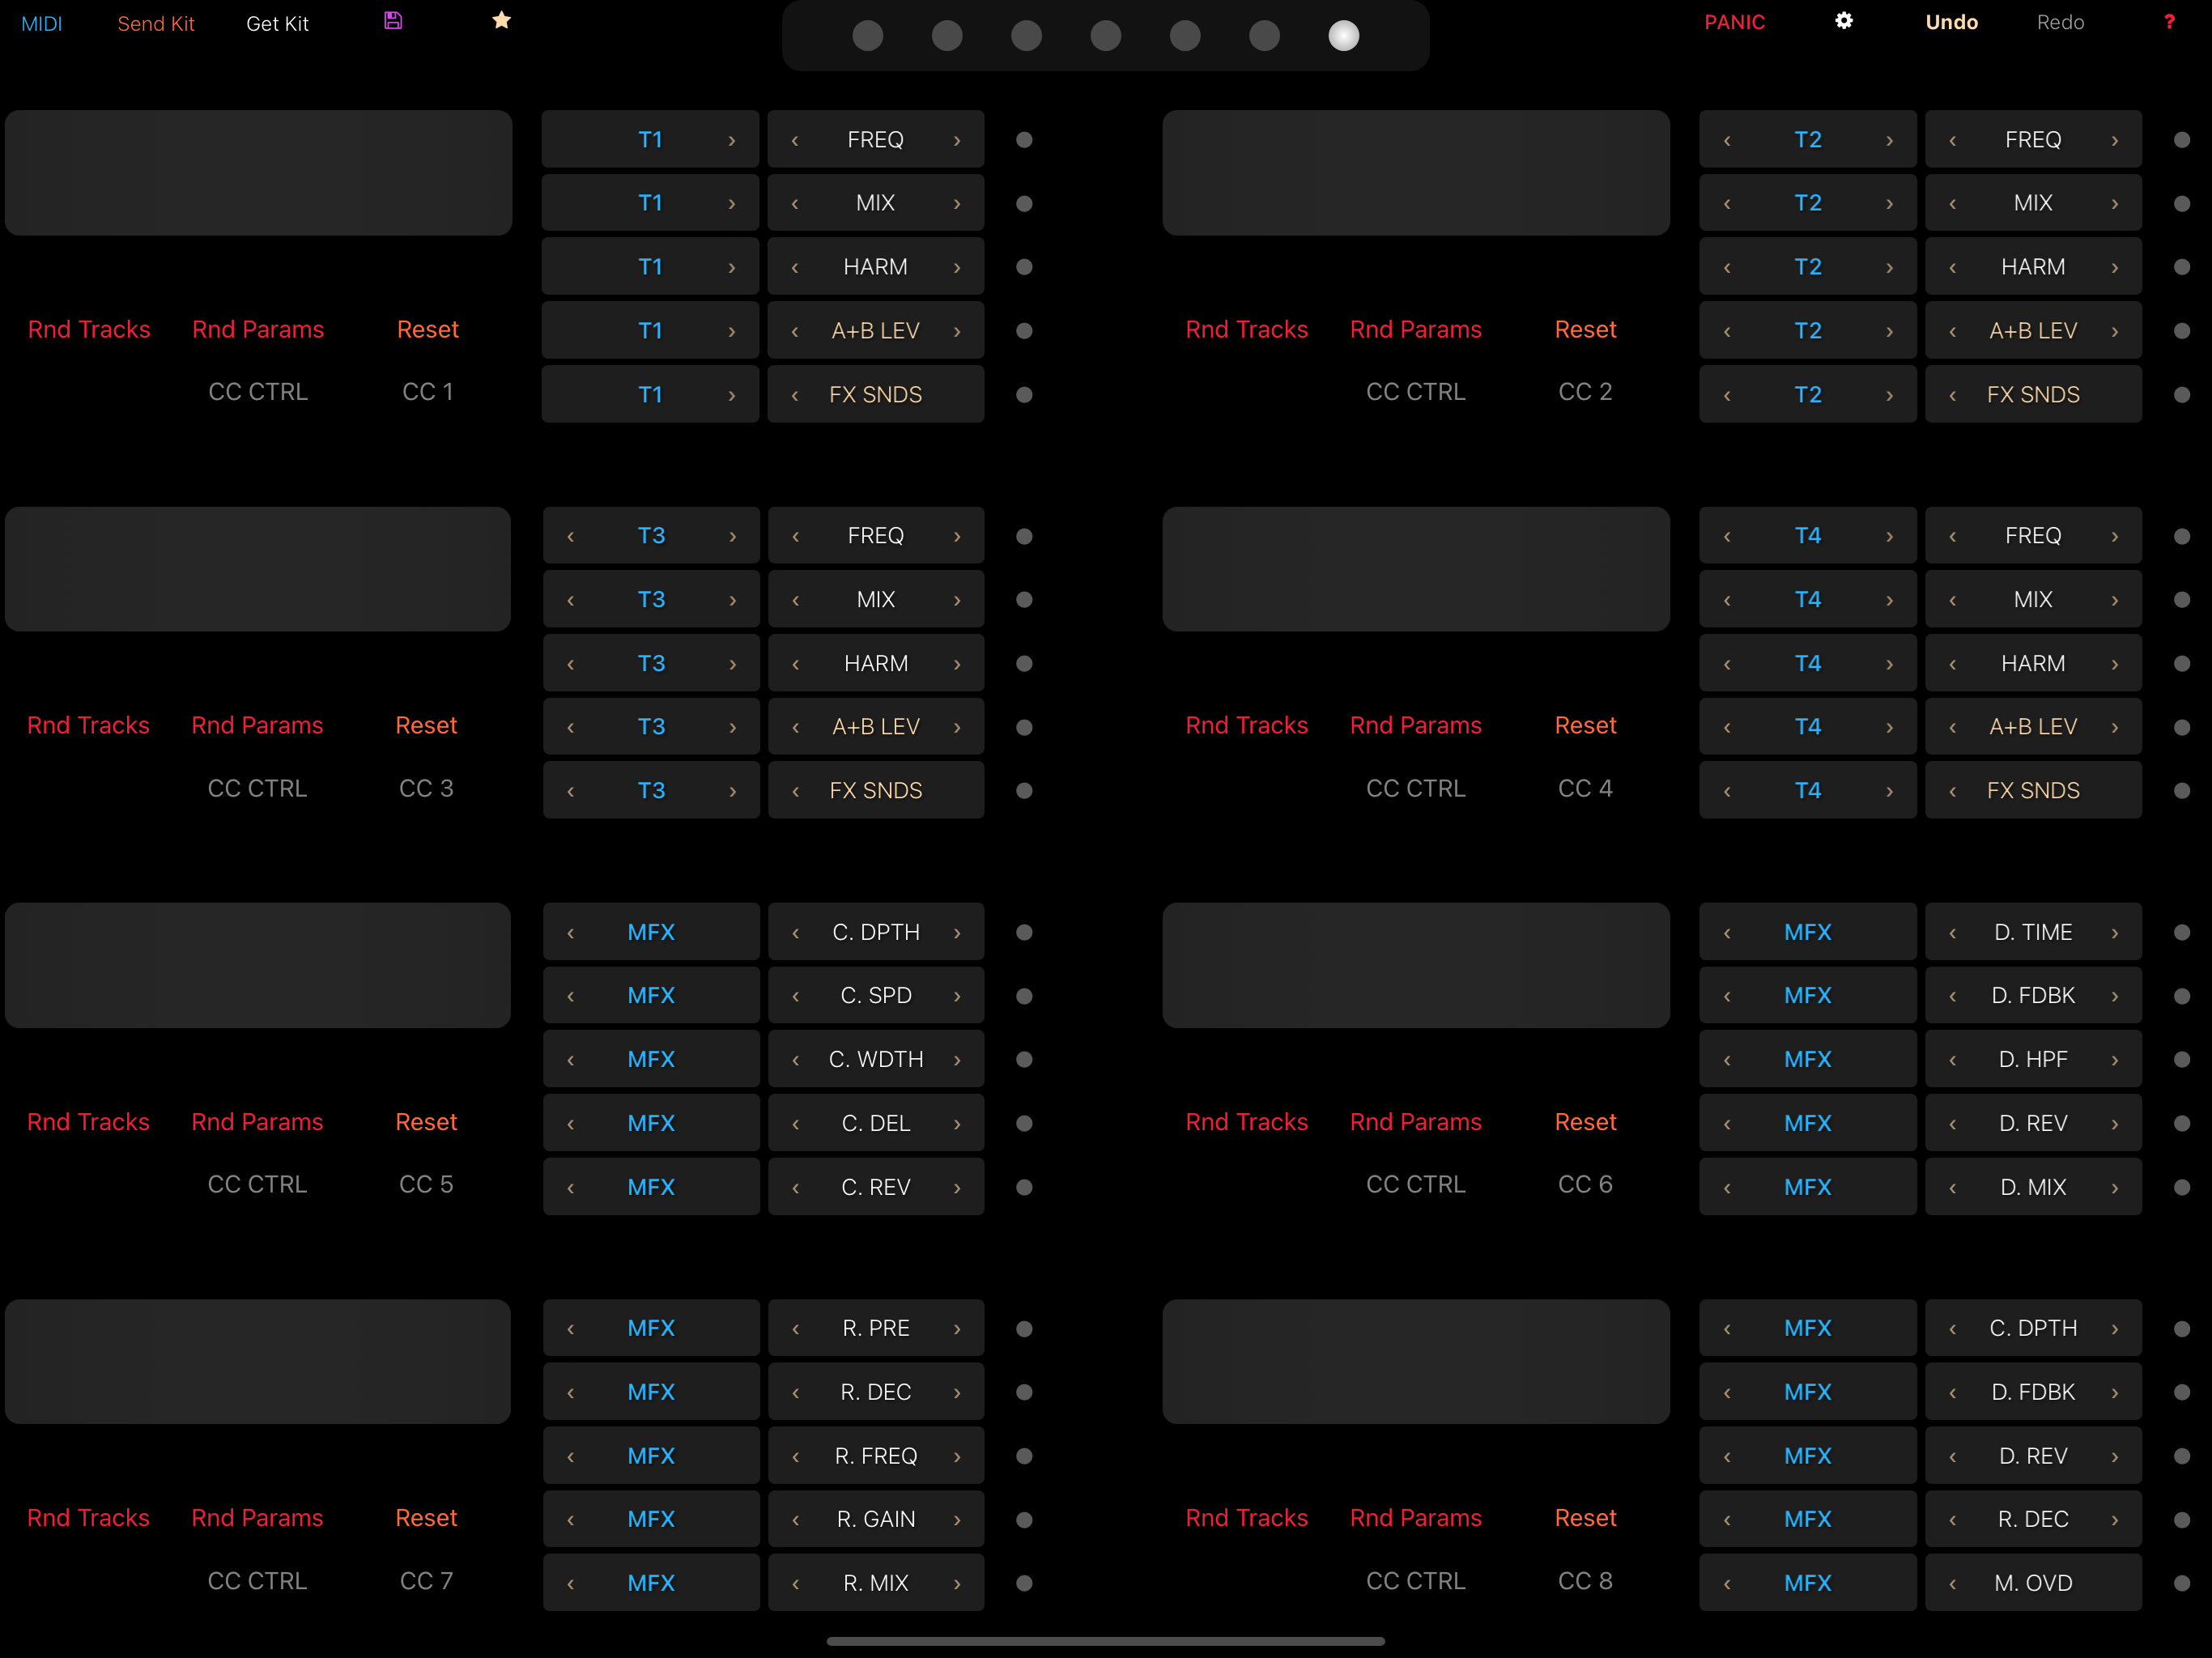
Task: Select the fourth page dot
Action: (1106, 36)
